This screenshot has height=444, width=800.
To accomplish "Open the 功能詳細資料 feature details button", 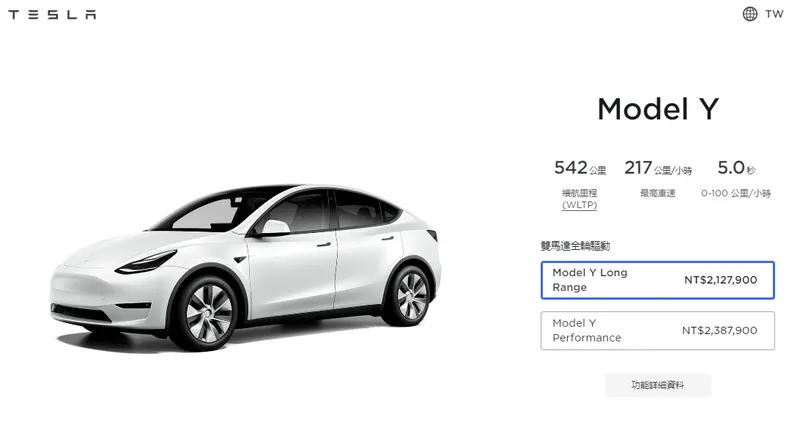I will (x=658, y=385).
